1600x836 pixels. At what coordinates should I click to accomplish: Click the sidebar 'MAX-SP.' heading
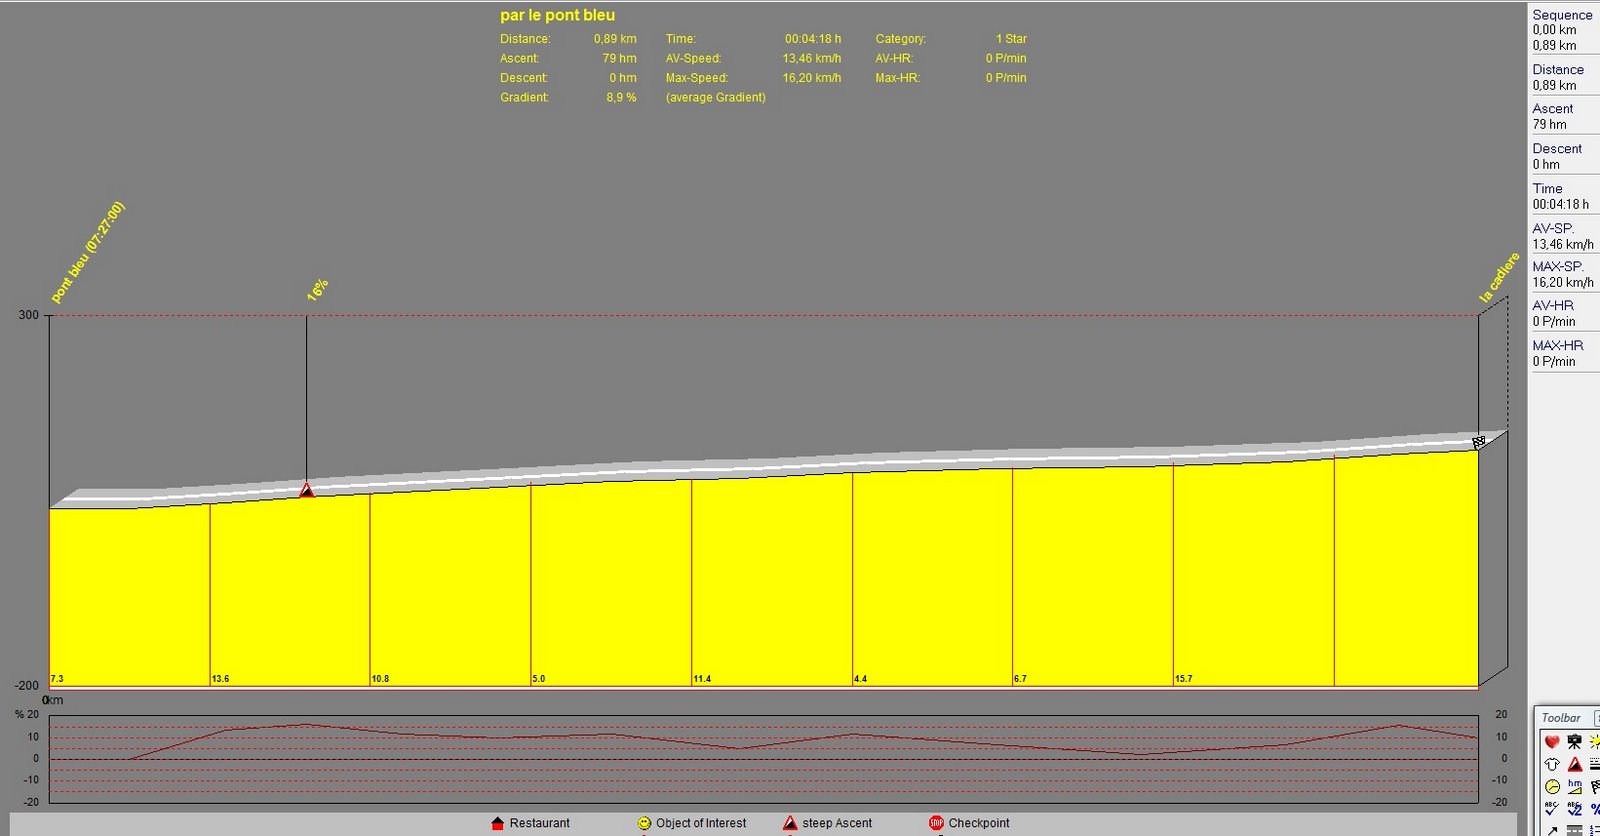1558,266
